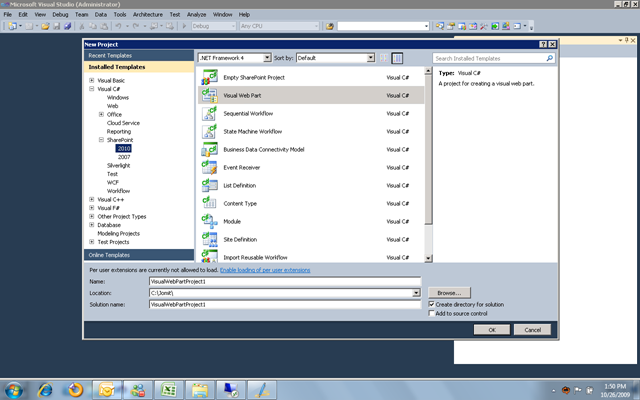
Task: Click the search magnifier in template search
Action: click(549, 58)
